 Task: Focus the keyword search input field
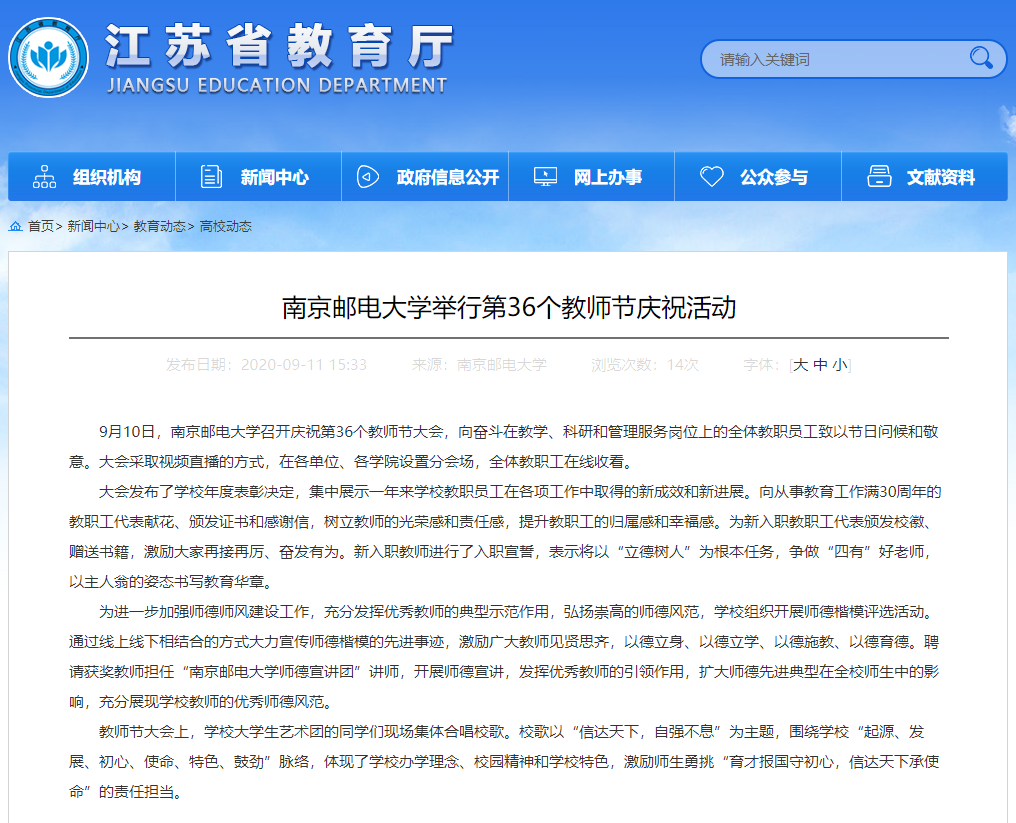[x=835, y=59]
